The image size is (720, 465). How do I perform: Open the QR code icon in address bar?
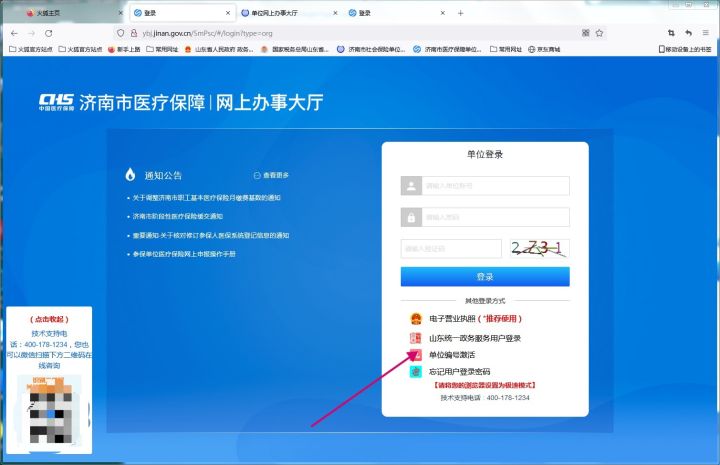(585, 33)
